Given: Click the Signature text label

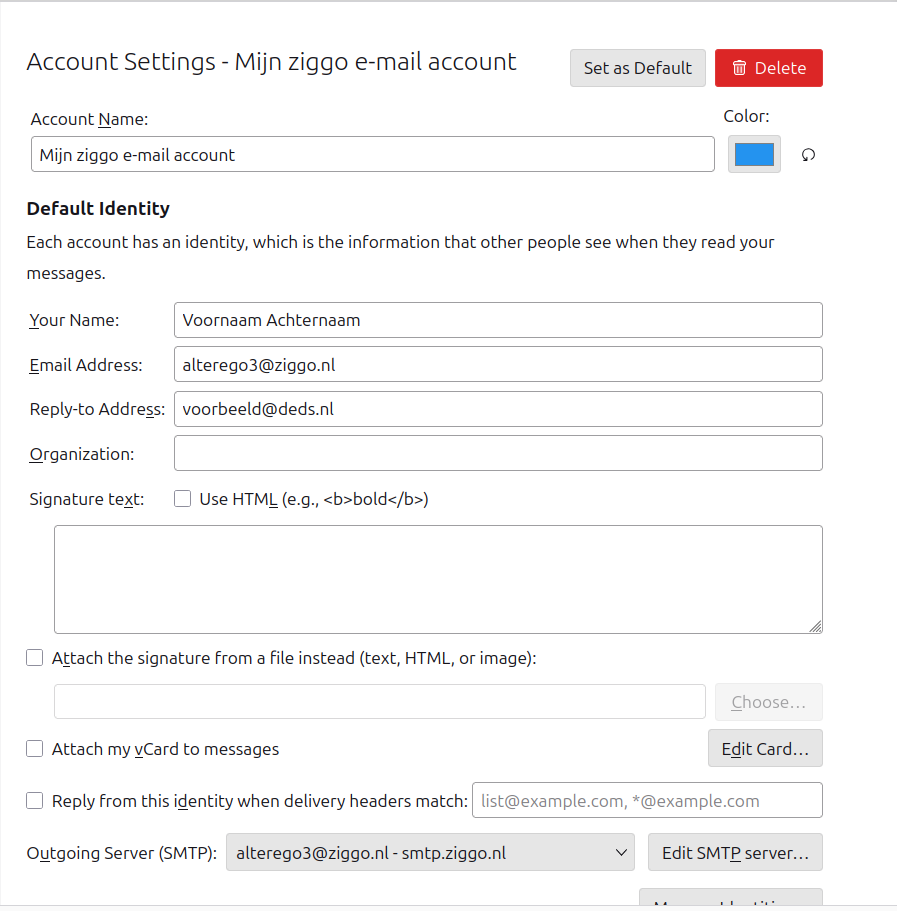Looking at the screenshot, I should tap(87, 499).
